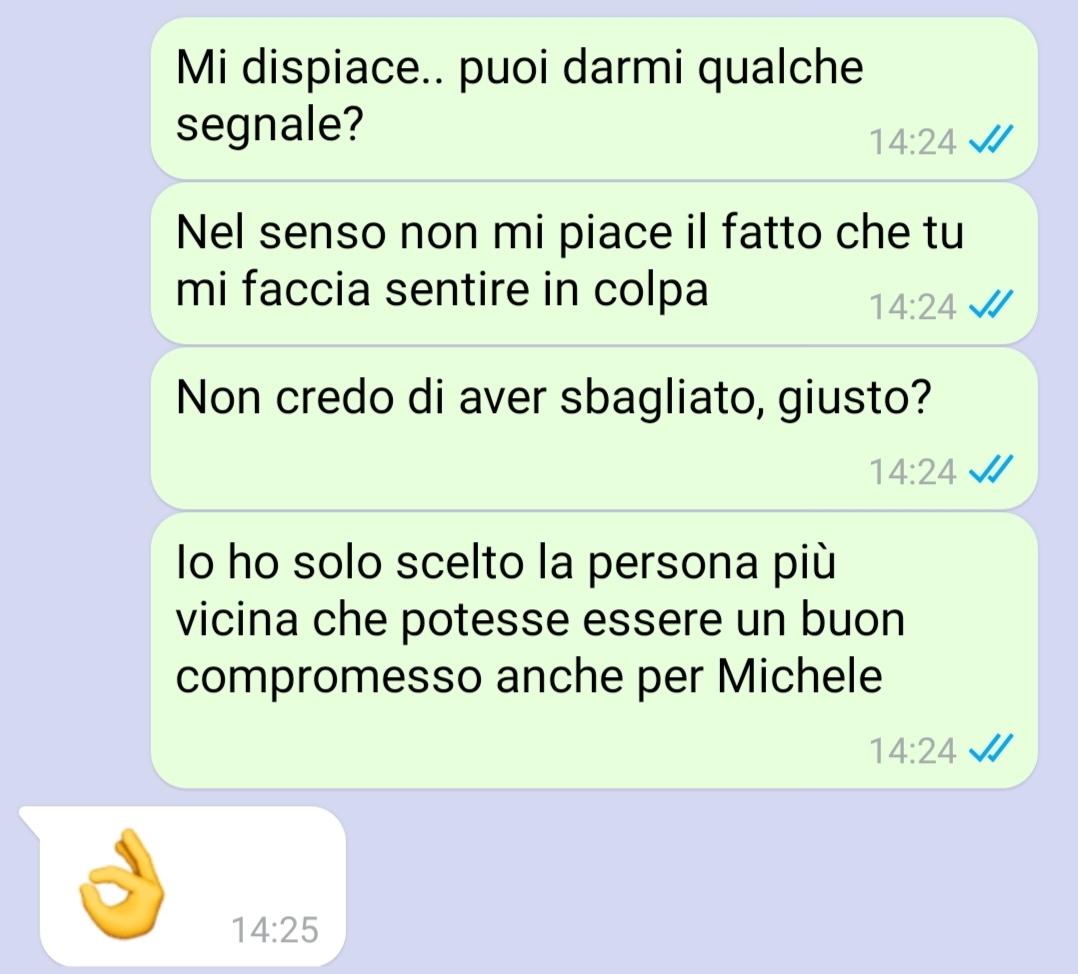1078x974 pixels.
Task: Tap the OK hand emoji
Action: pyautogui.click(x=122, y=884)
